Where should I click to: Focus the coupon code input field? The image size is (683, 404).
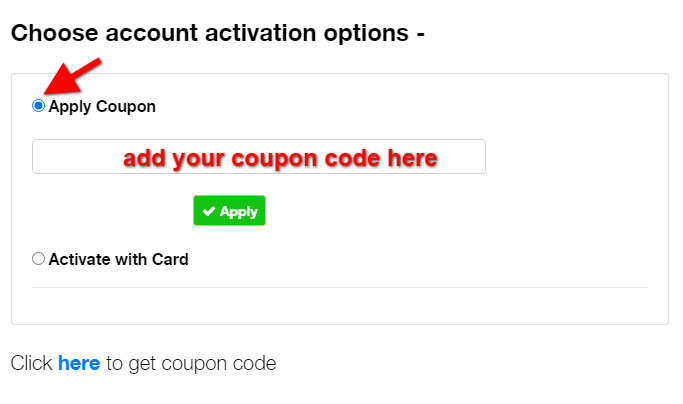[x=258, y=157]
